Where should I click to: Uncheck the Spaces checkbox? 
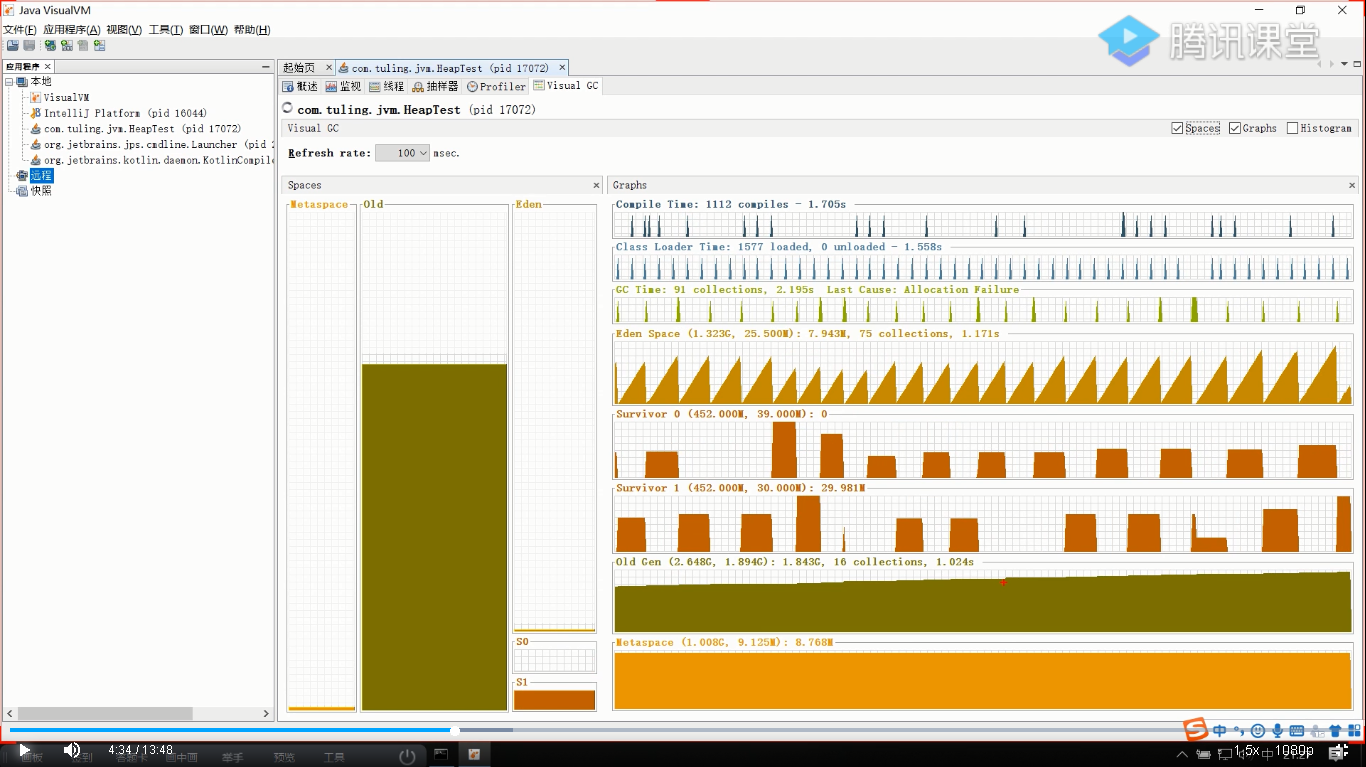[1178, 128]
